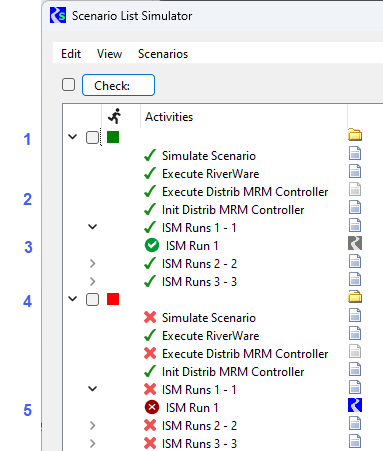The height and width of the screenshot is (451, 383).
Task: Open folder icon for the green scenario
Action: pos(355,135)
